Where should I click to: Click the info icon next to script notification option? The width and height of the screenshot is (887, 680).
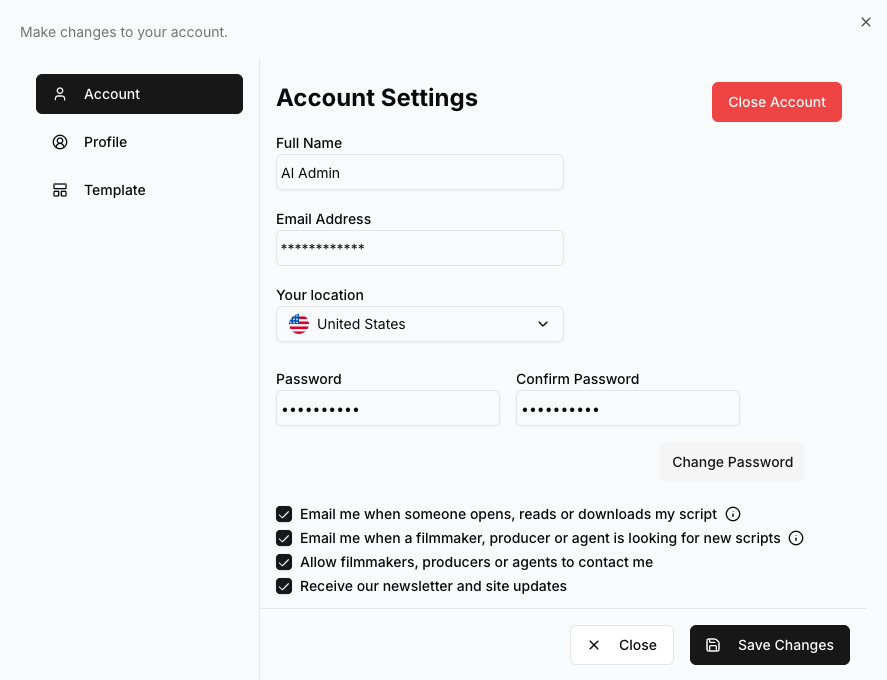click(733, 514)
